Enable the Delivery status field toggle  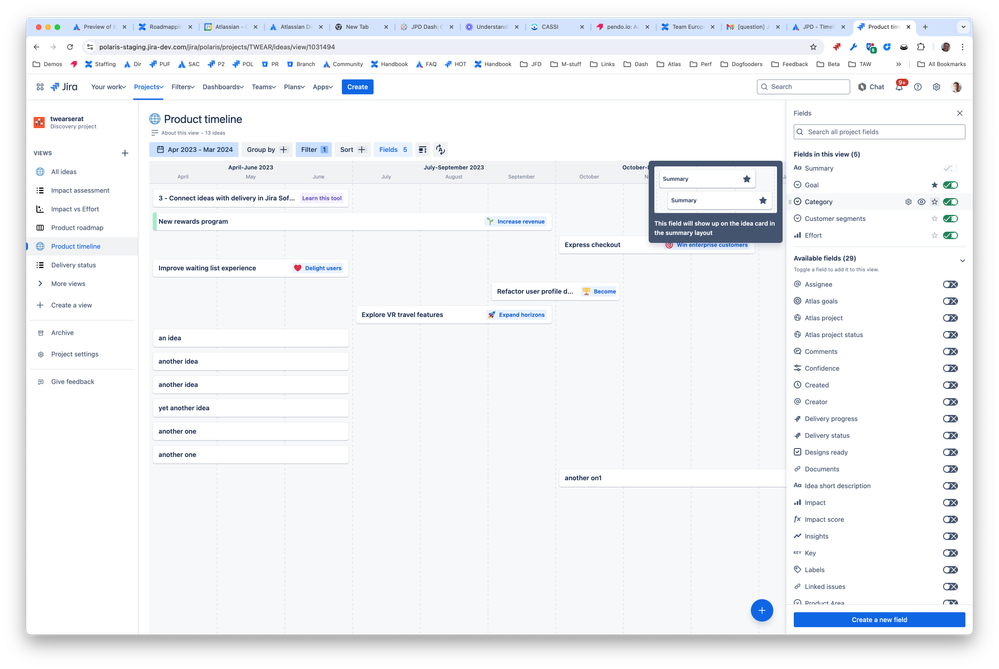(x=950, y=436)
